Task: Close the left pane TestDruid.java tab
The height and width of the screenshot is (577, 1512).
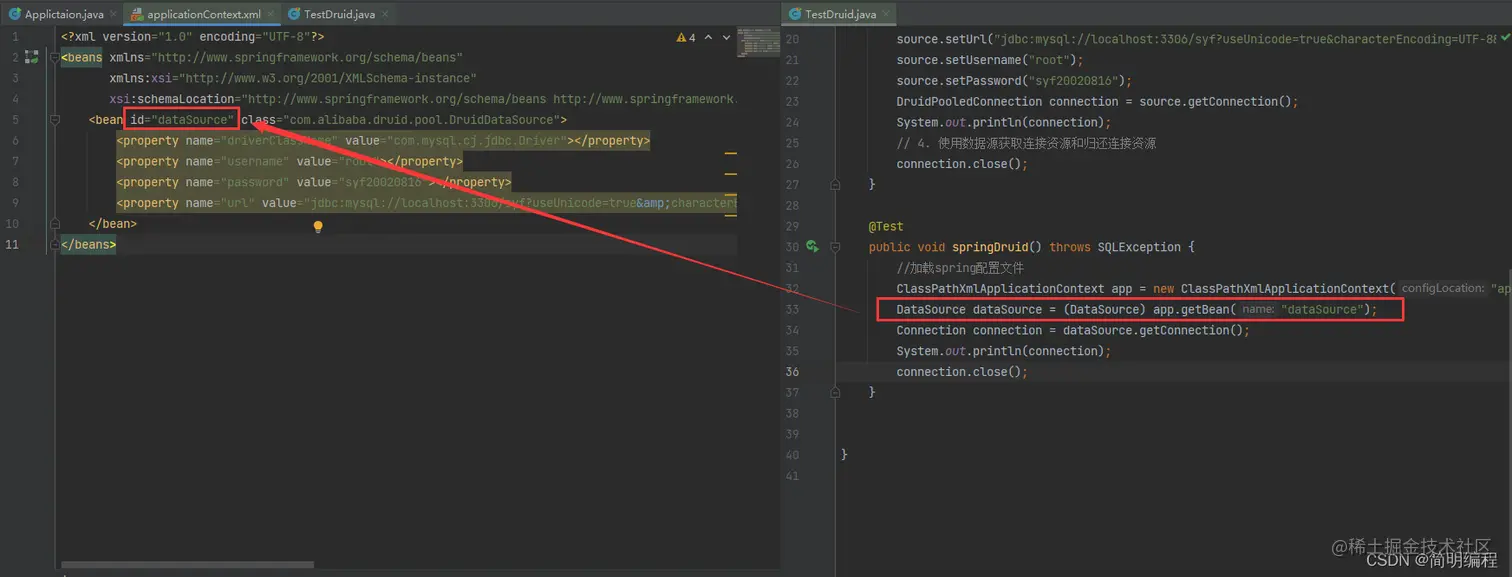Action: pos(385,15)
